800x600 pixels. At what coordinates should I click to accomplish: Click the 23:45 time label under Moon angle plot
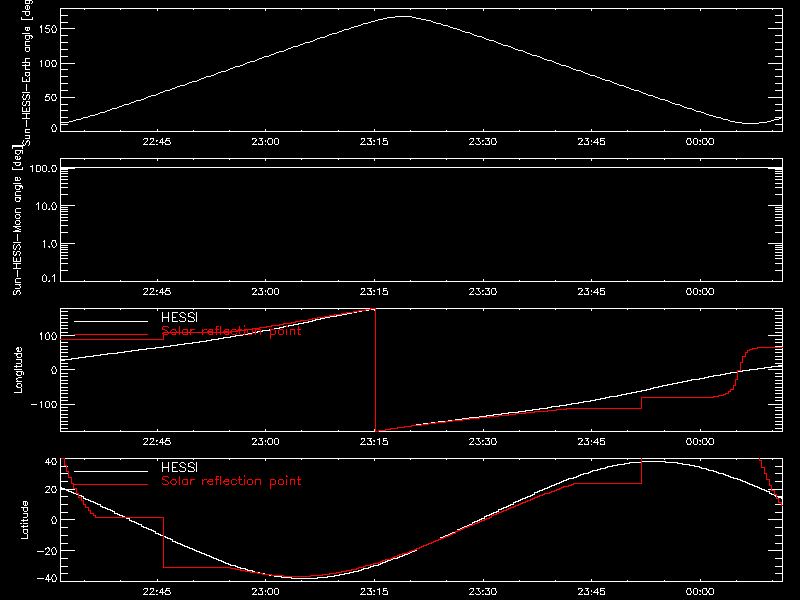coord(591,292)
